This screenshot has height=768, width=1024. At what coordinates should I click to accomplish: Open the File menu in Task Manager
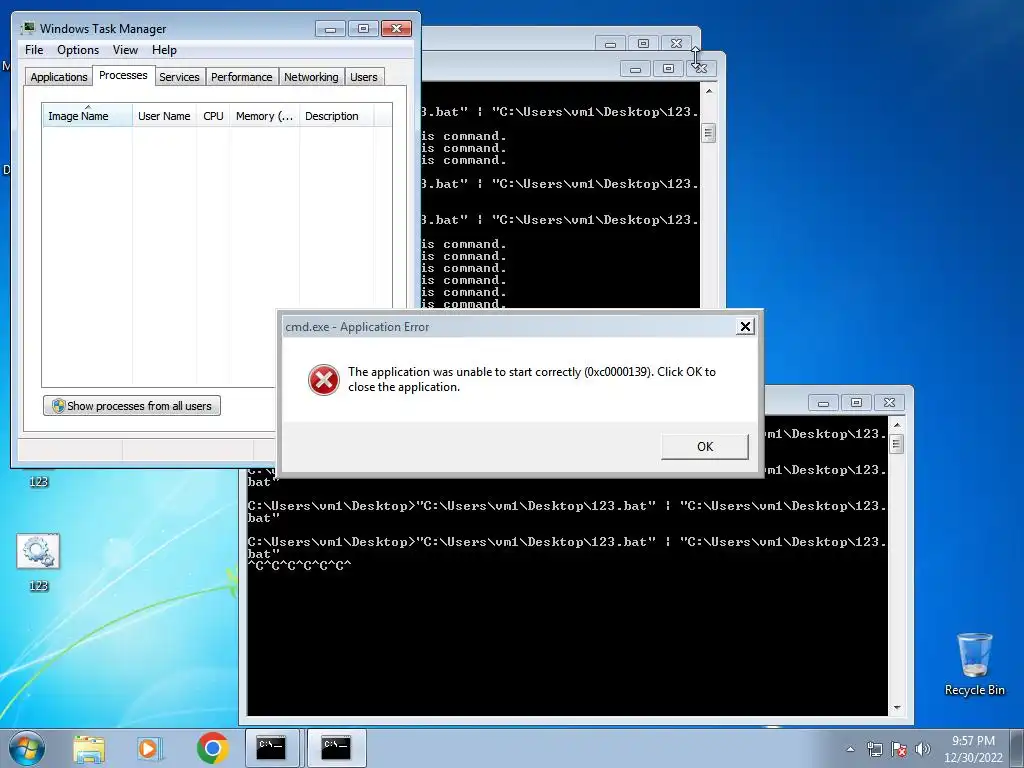34,50
